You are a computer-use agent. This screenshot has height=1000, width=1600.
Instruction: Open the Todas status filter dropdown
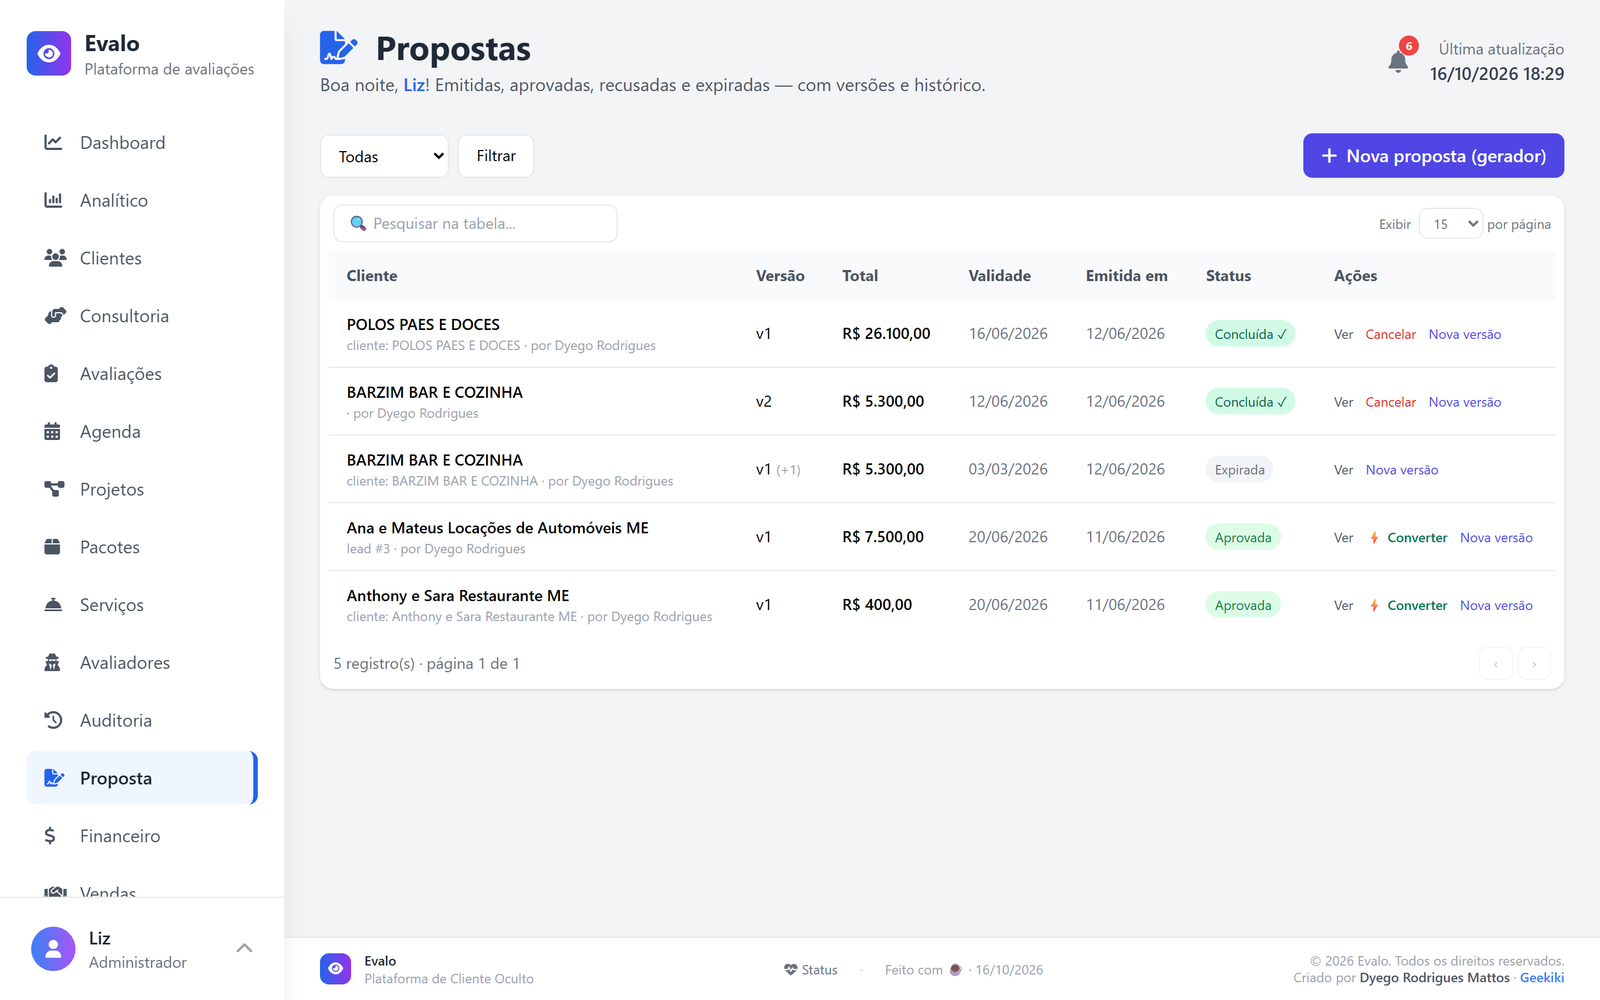pyautogui.click(x=384, y=156)
